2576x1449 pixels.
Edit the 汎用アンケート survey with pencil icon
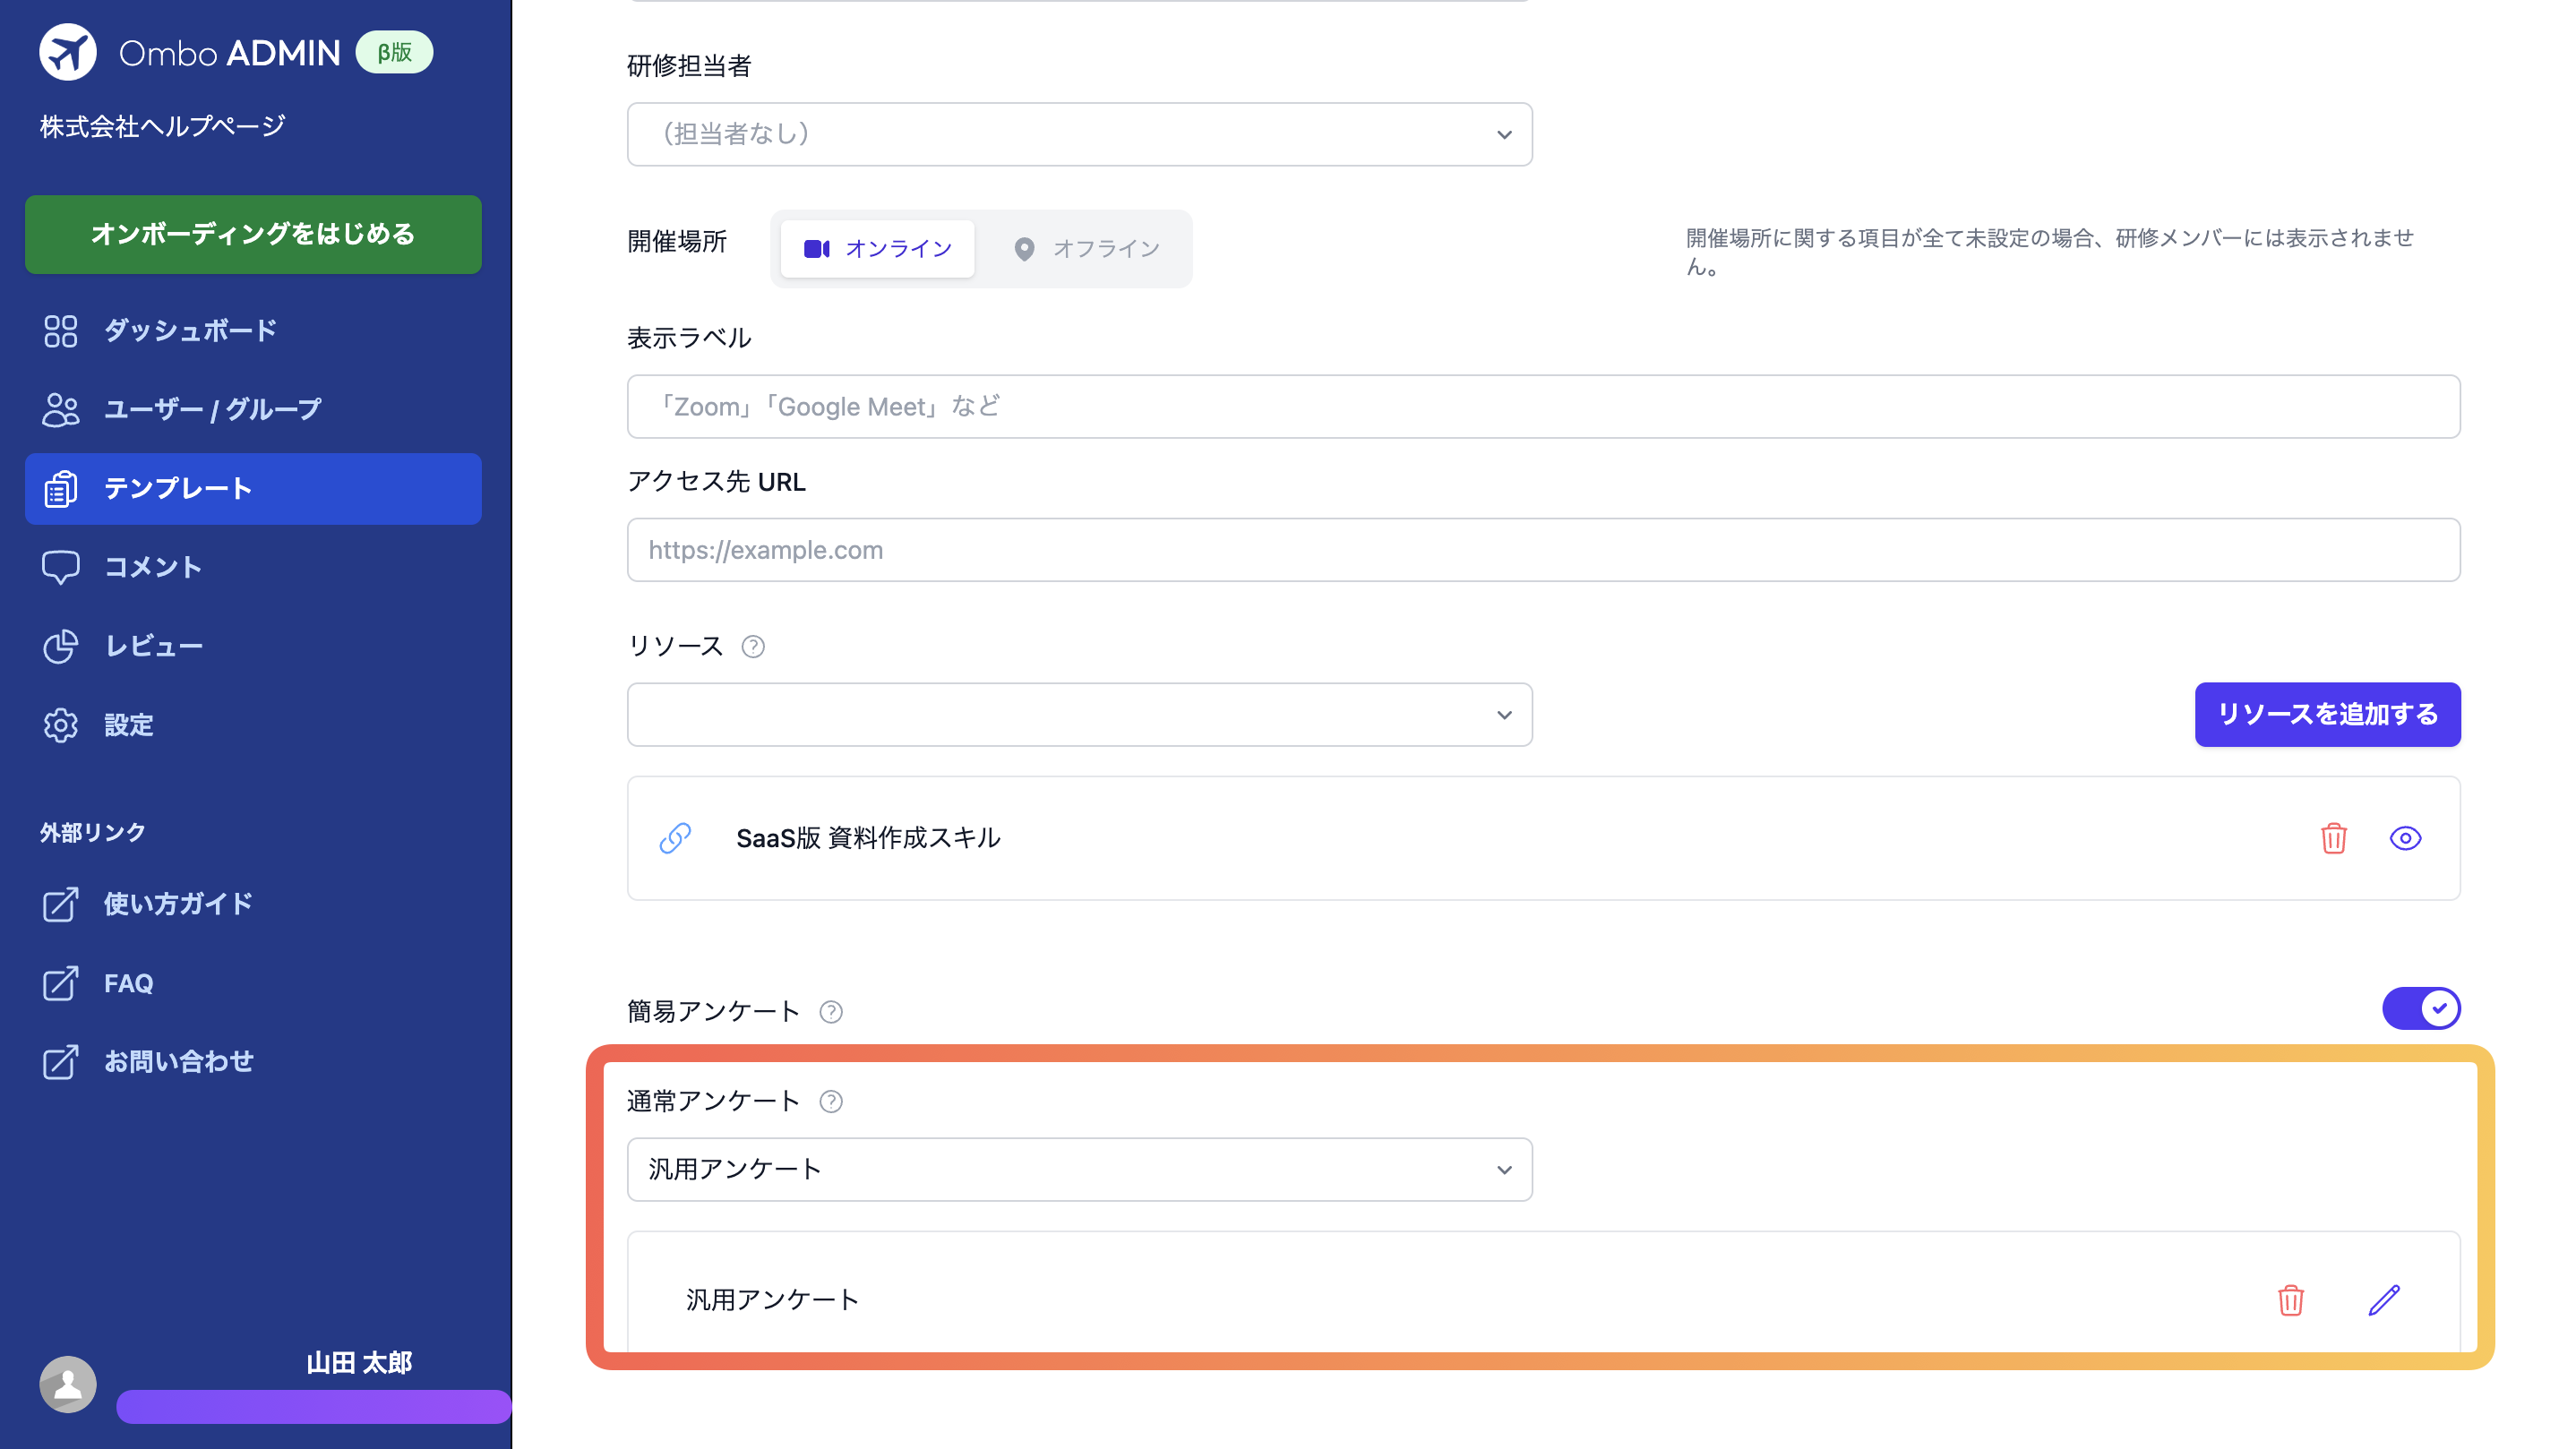pyautogui.click(x=2384, y=1300)
